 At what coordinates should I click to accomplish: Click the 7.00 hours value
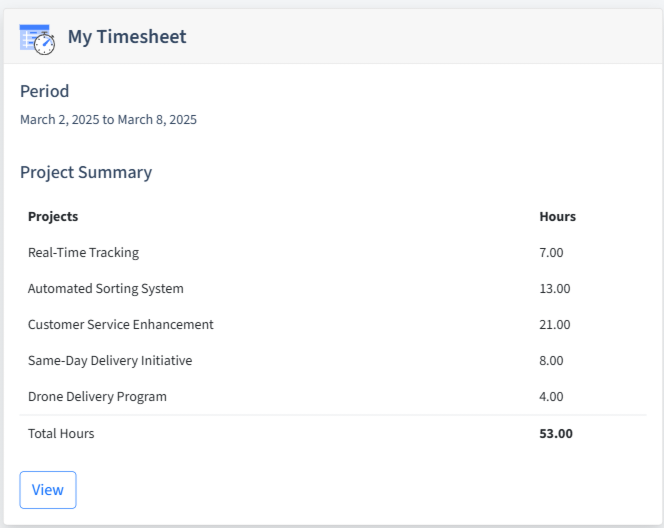(x=551, y=252)
